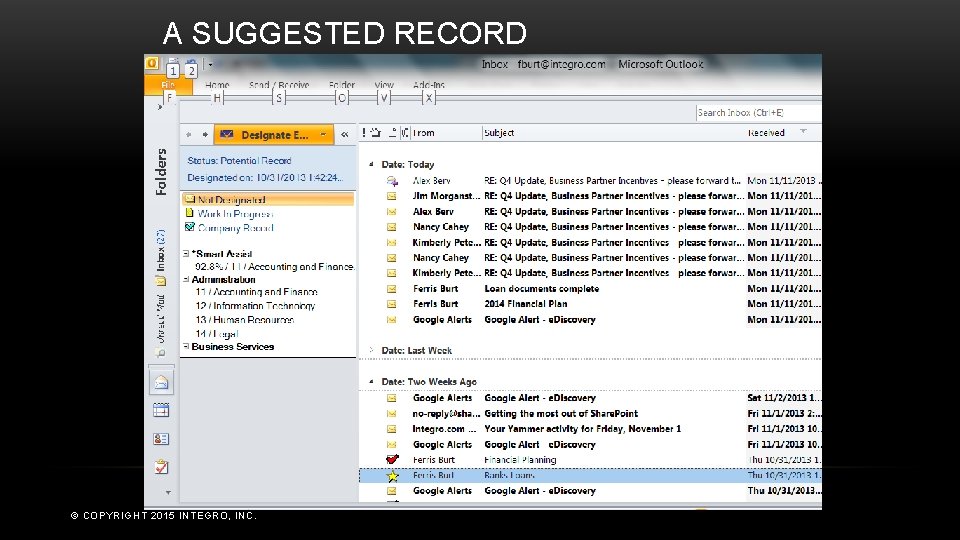The height and width of the screenshot is (540, 960).
Task: Open the File tab
Action: pos(168,85)
